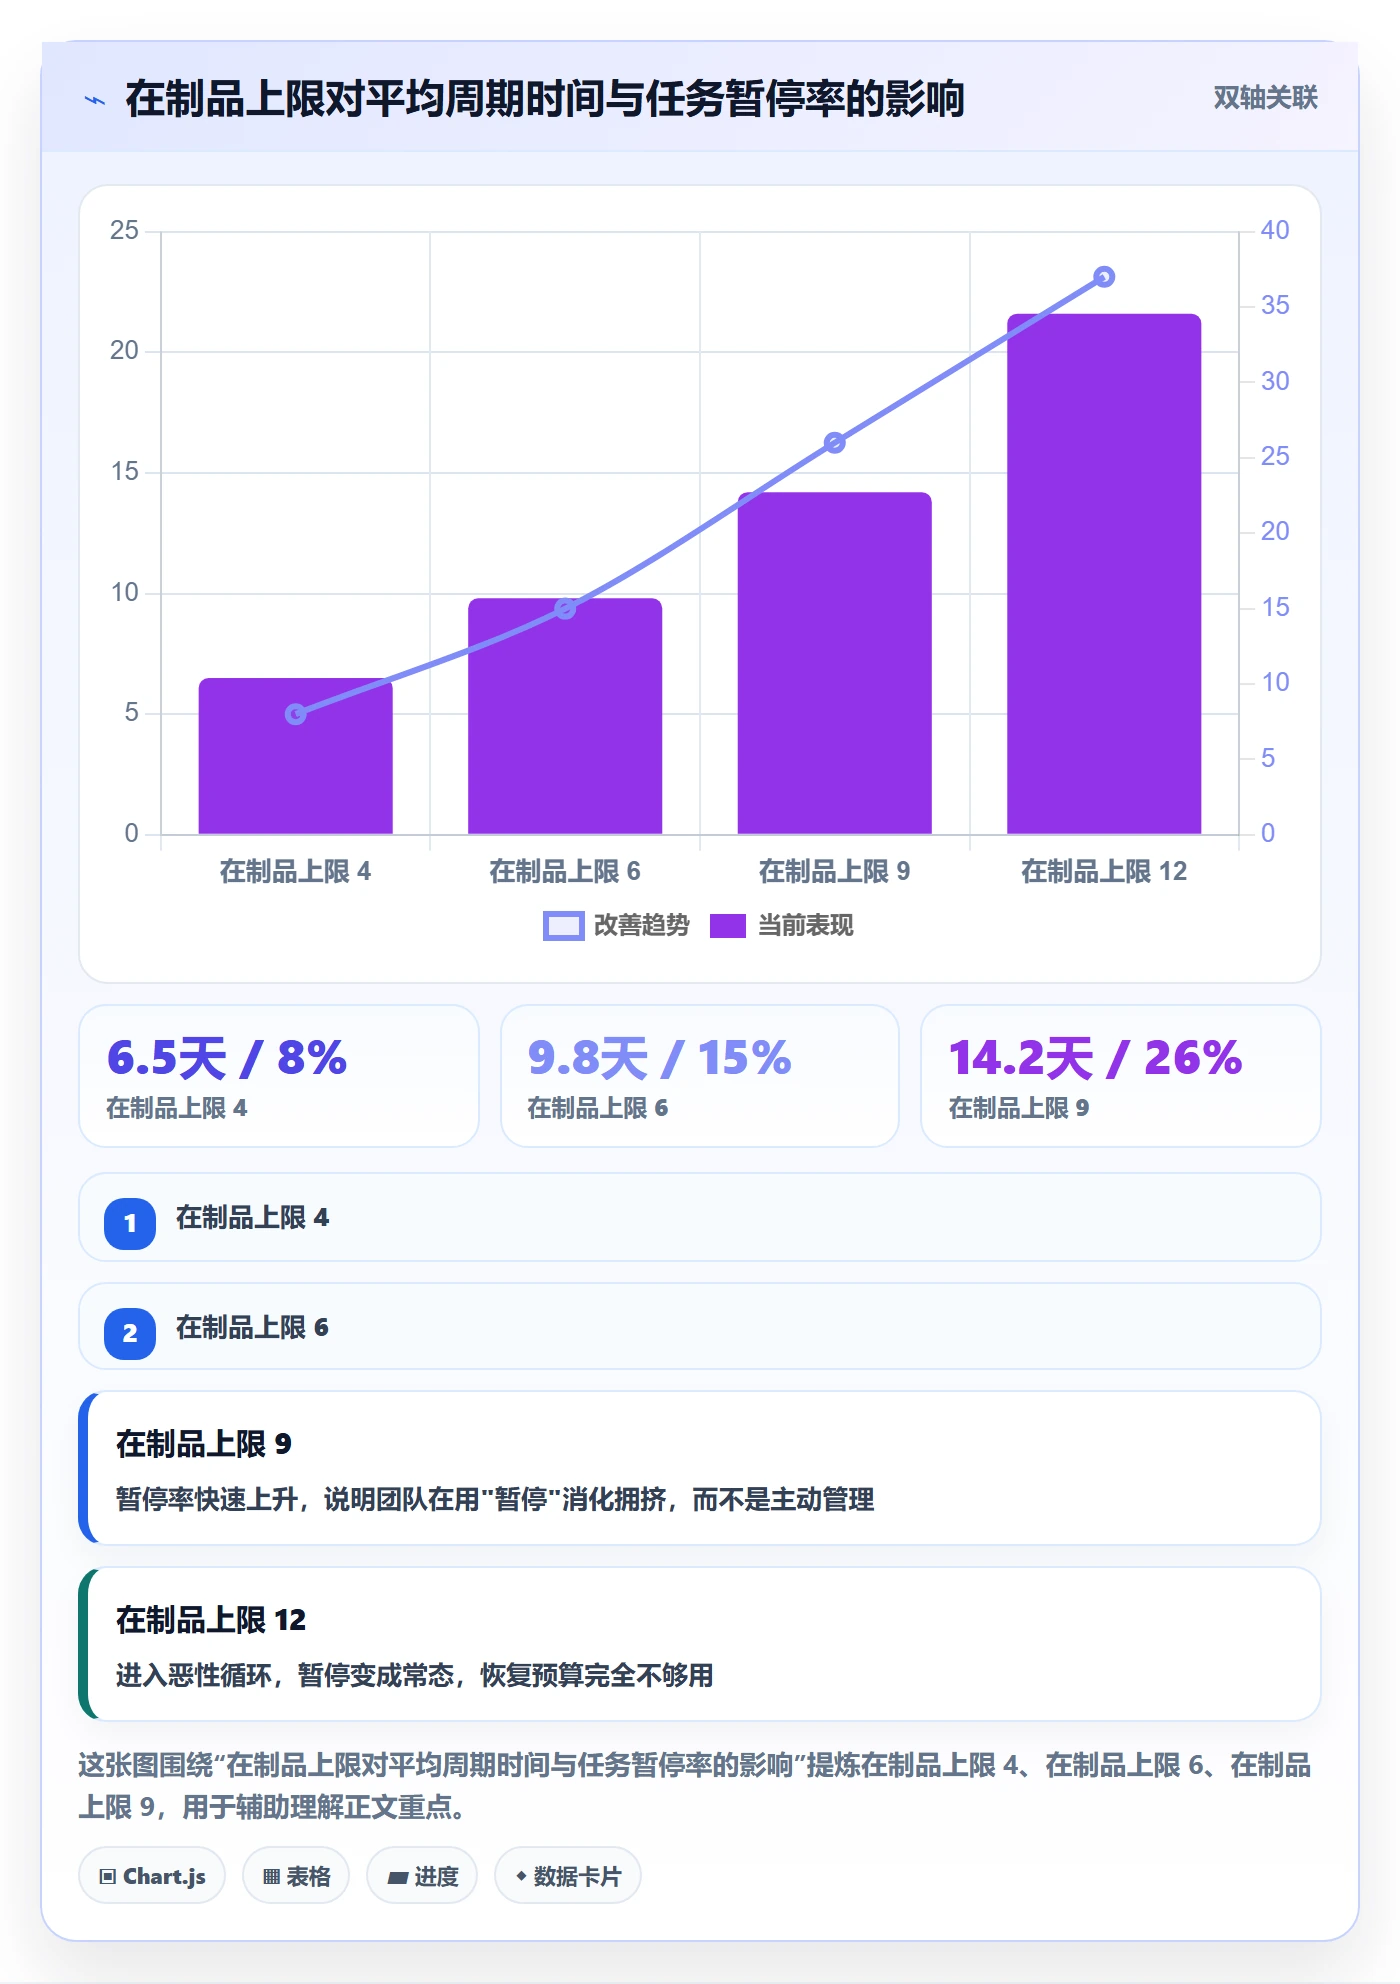Click the 改善趋势 legend color box
This screenshot has width=1400, height=1984.
click(x=563, y=926)
